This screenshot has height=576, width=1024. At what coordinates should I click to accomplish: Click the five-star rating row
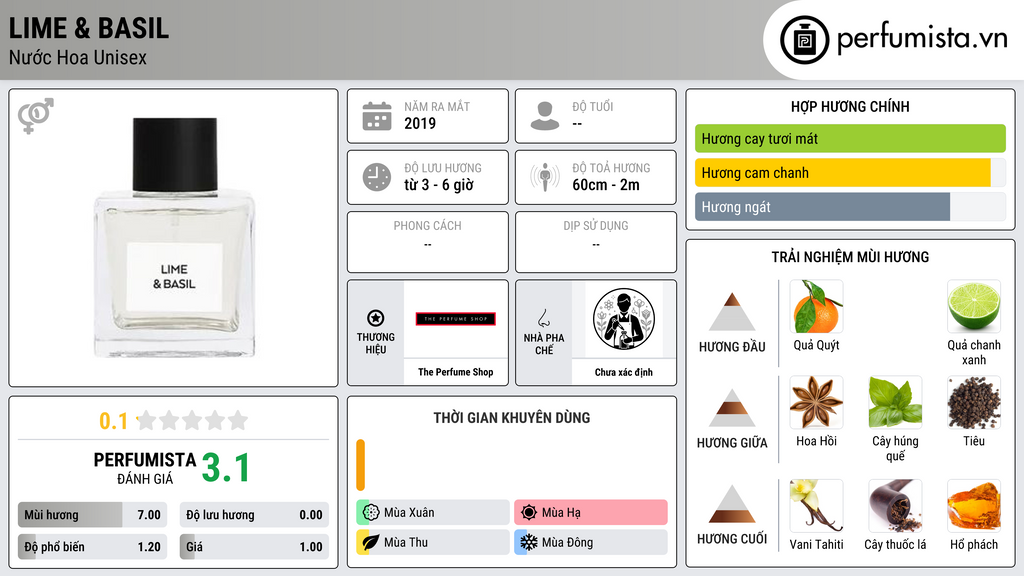point(193,420)
